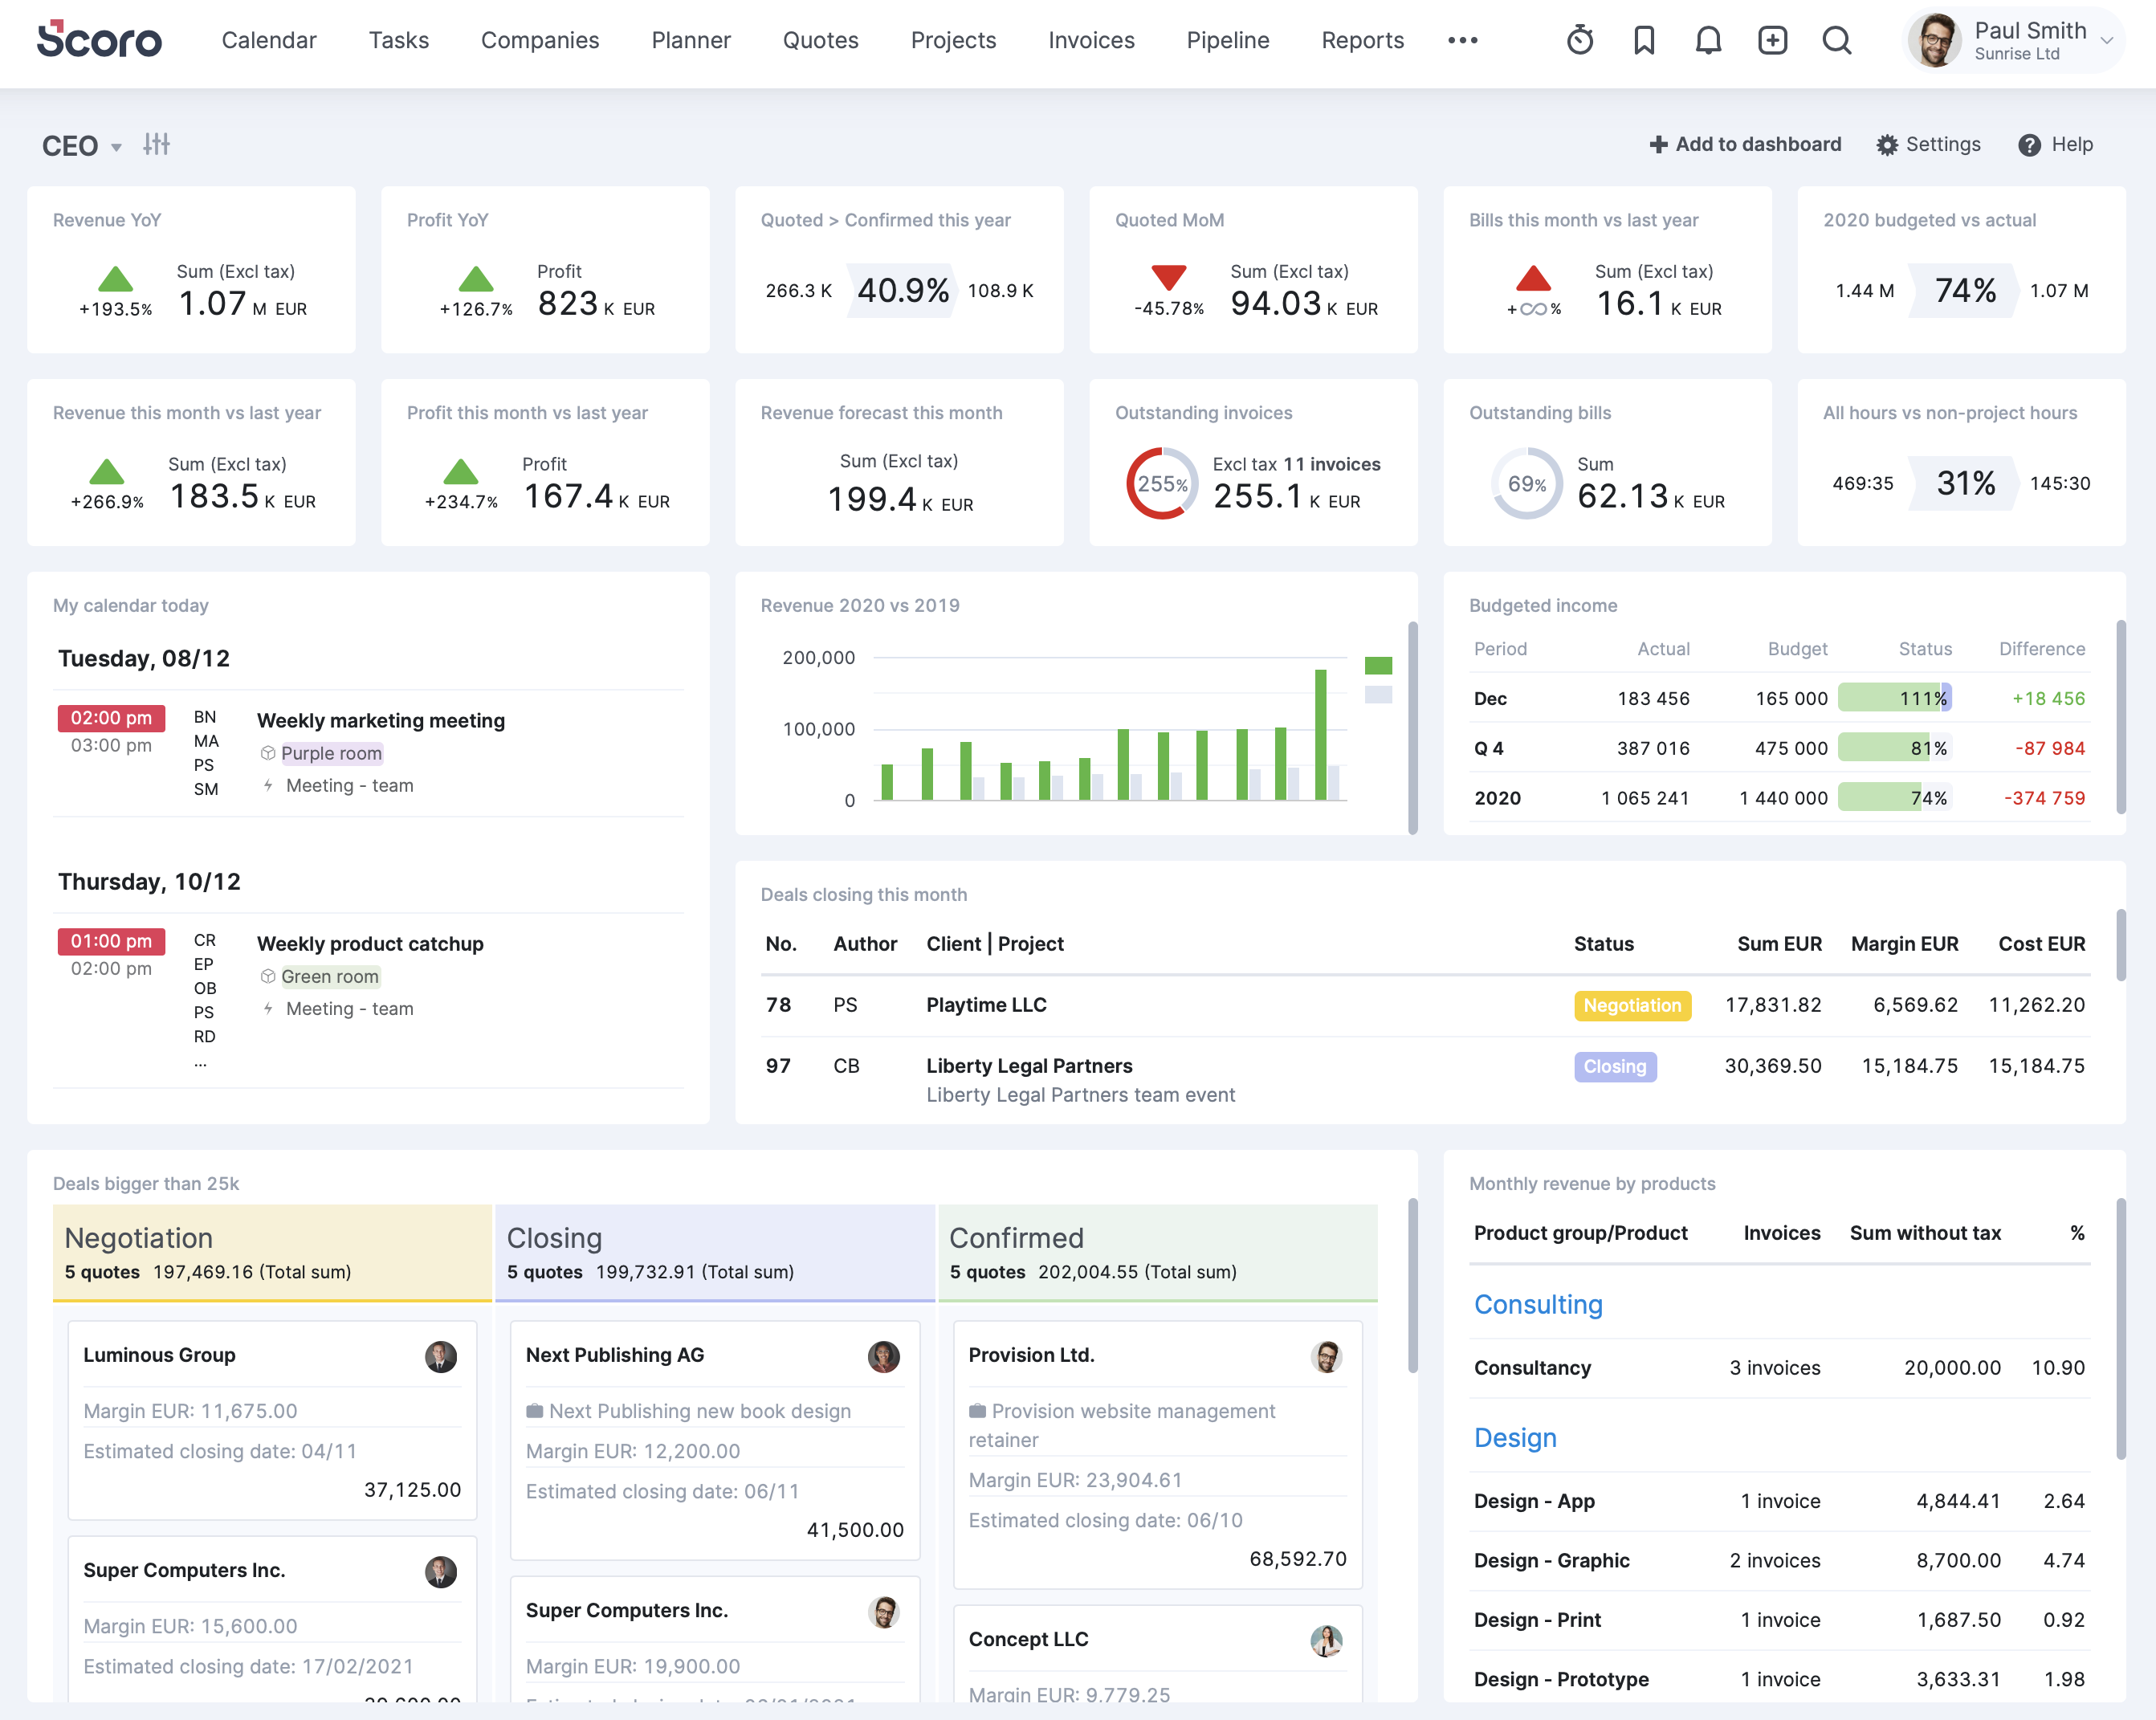Open the notifications bell
2156x1720 pixels.
pos(1709,41)
